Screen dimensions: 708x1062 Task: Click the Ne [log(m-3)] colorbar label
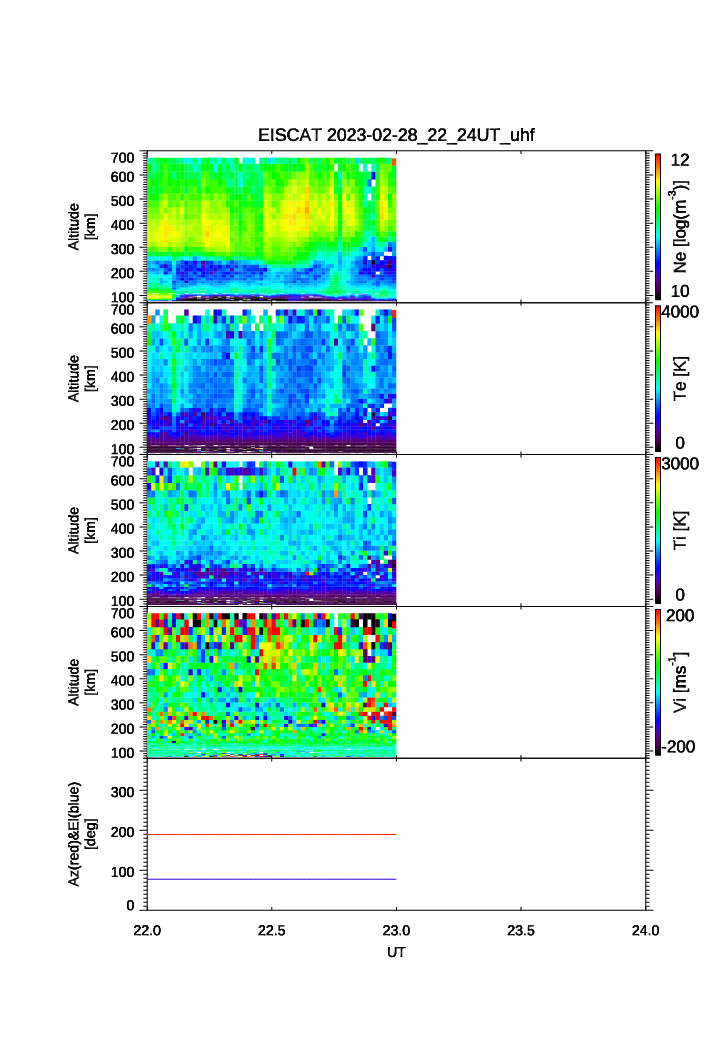pyautogui.click(x=681, y=227)
